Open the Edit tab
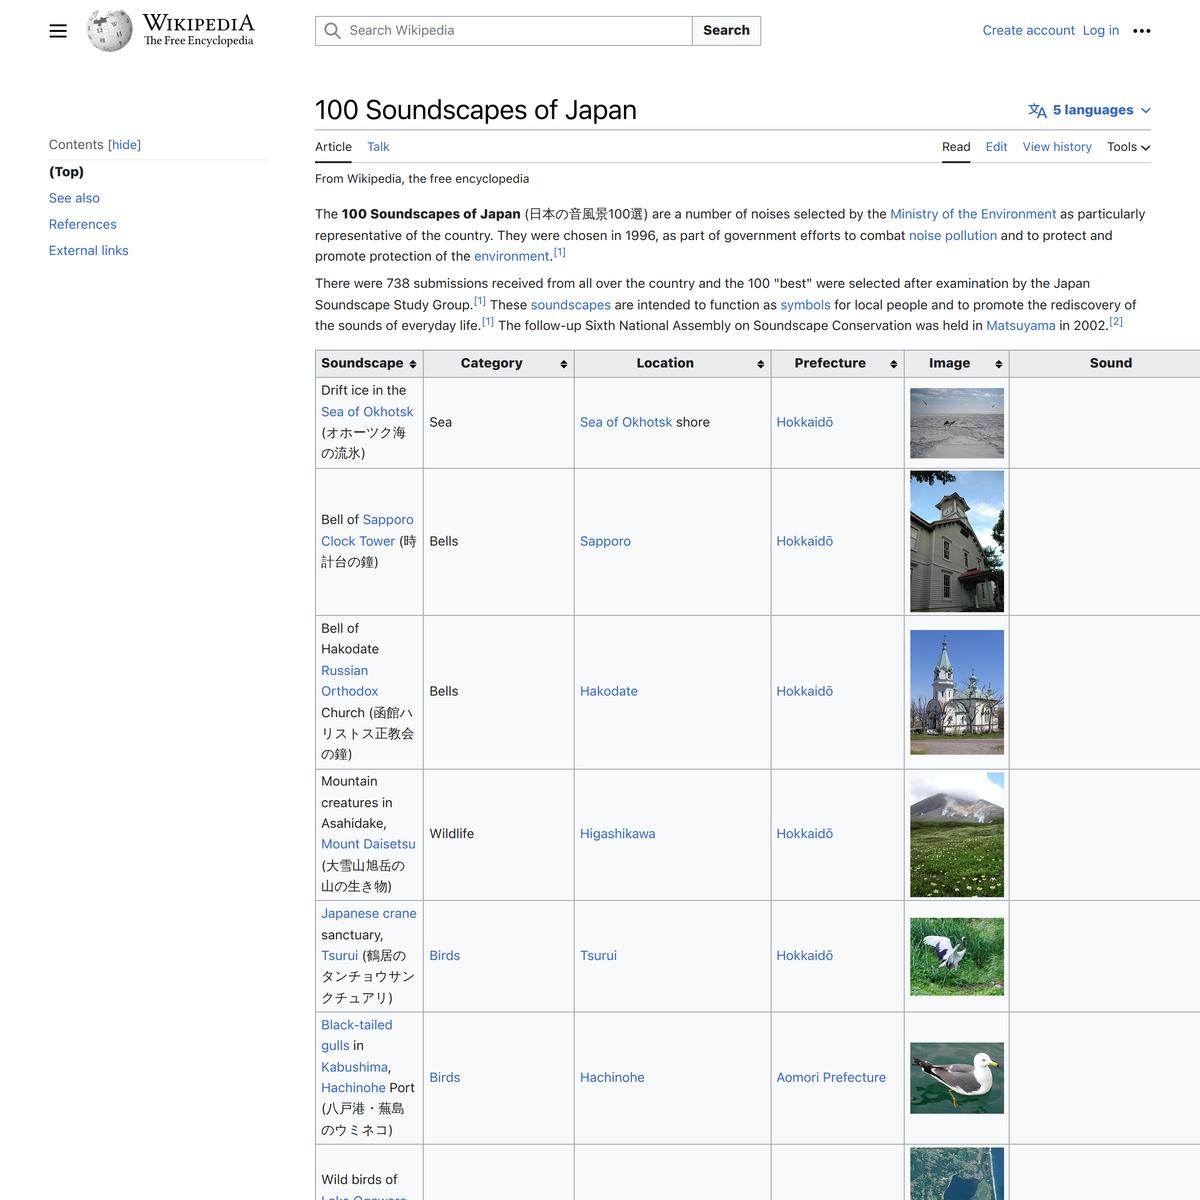Image resolution: width=1200 pixels, height=1200 pixels. pyautogui.click(x=996, y=147)
